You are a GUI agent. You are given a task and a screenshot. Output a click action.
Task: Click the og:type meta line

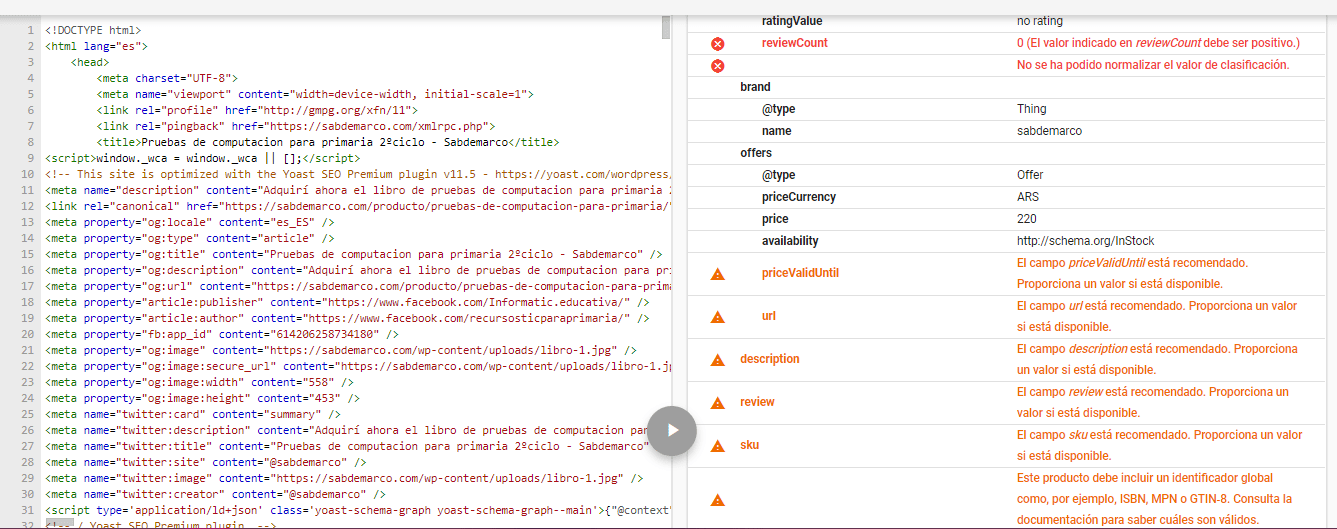tap(190, 238)
